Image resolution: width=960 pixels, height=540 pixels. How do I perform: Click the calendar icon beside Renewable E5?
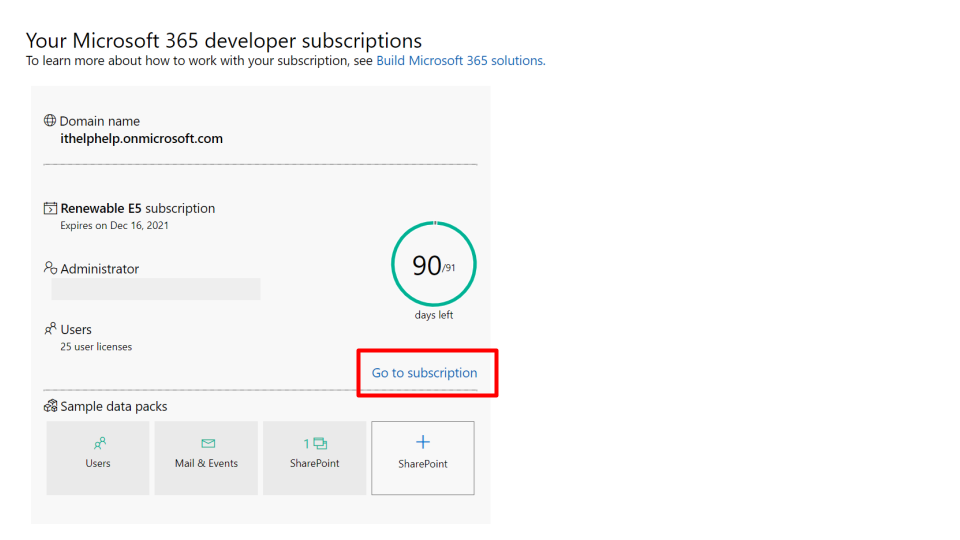click(x=50, y=208)
